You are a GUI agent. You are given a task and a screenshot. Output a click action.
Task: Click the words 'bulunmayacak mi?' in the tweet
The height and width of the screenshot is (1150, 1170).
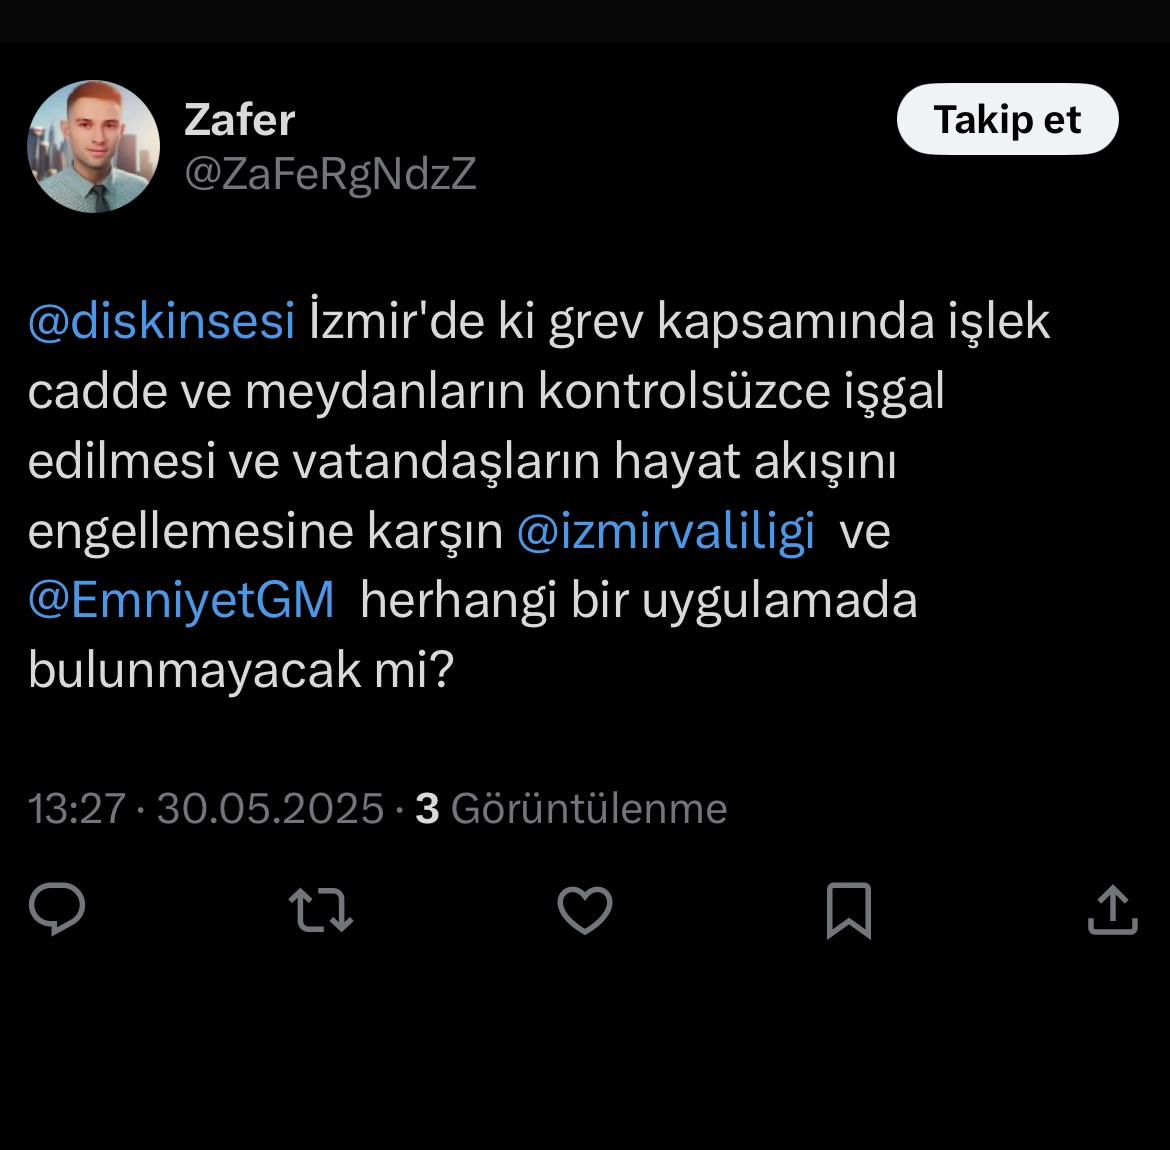click(x=241, y=670)
